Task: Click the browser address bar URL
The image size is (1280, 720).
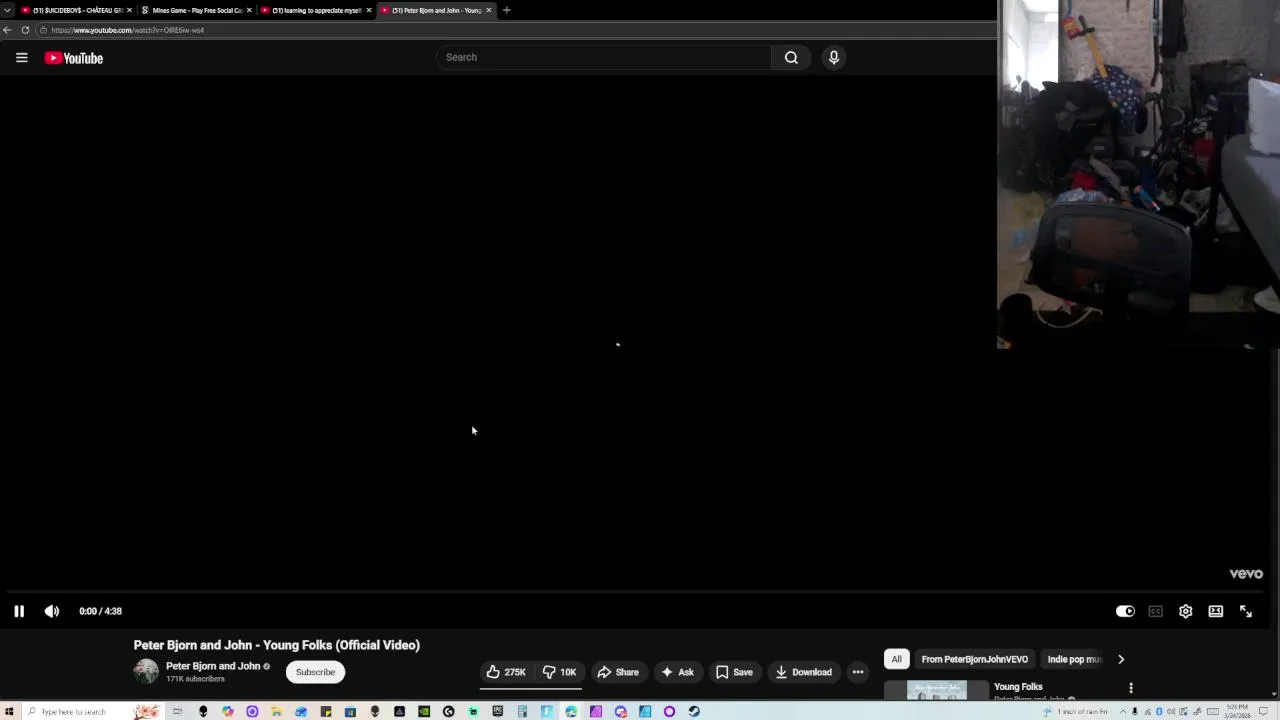Action: tap(128, 30)
